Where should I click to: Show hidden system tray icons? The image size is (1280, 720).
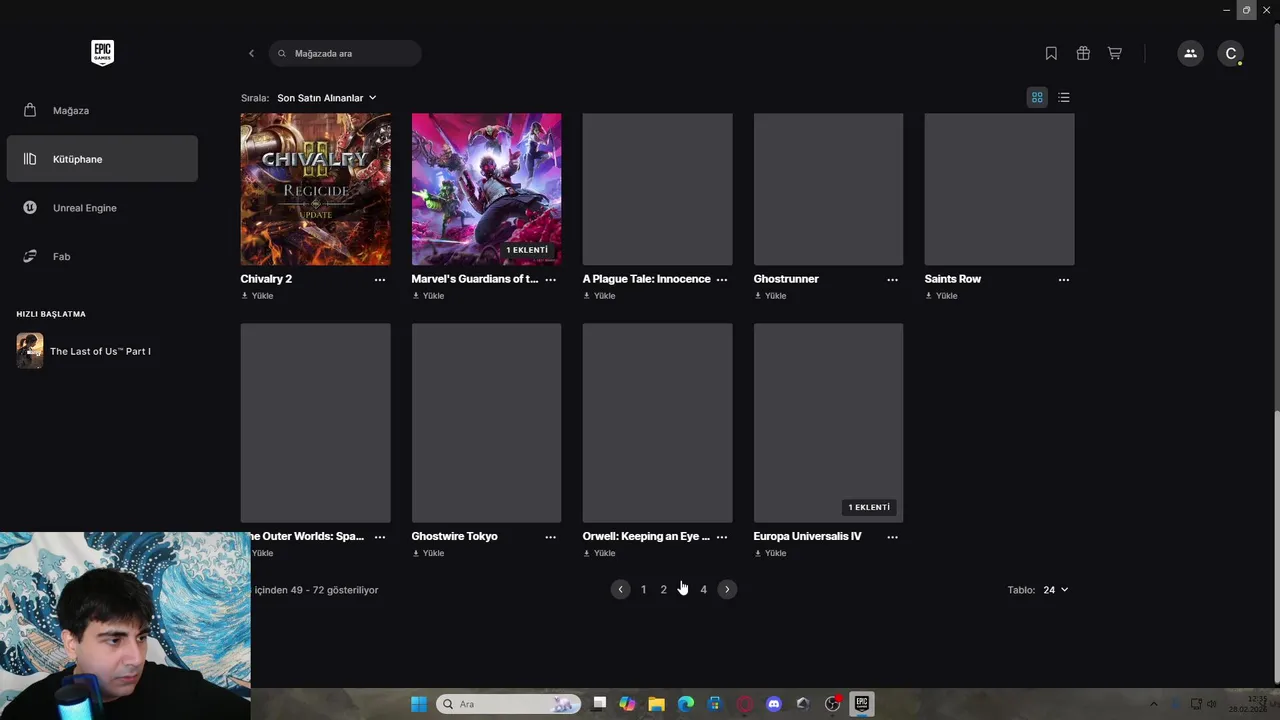tap(1153, 704)
